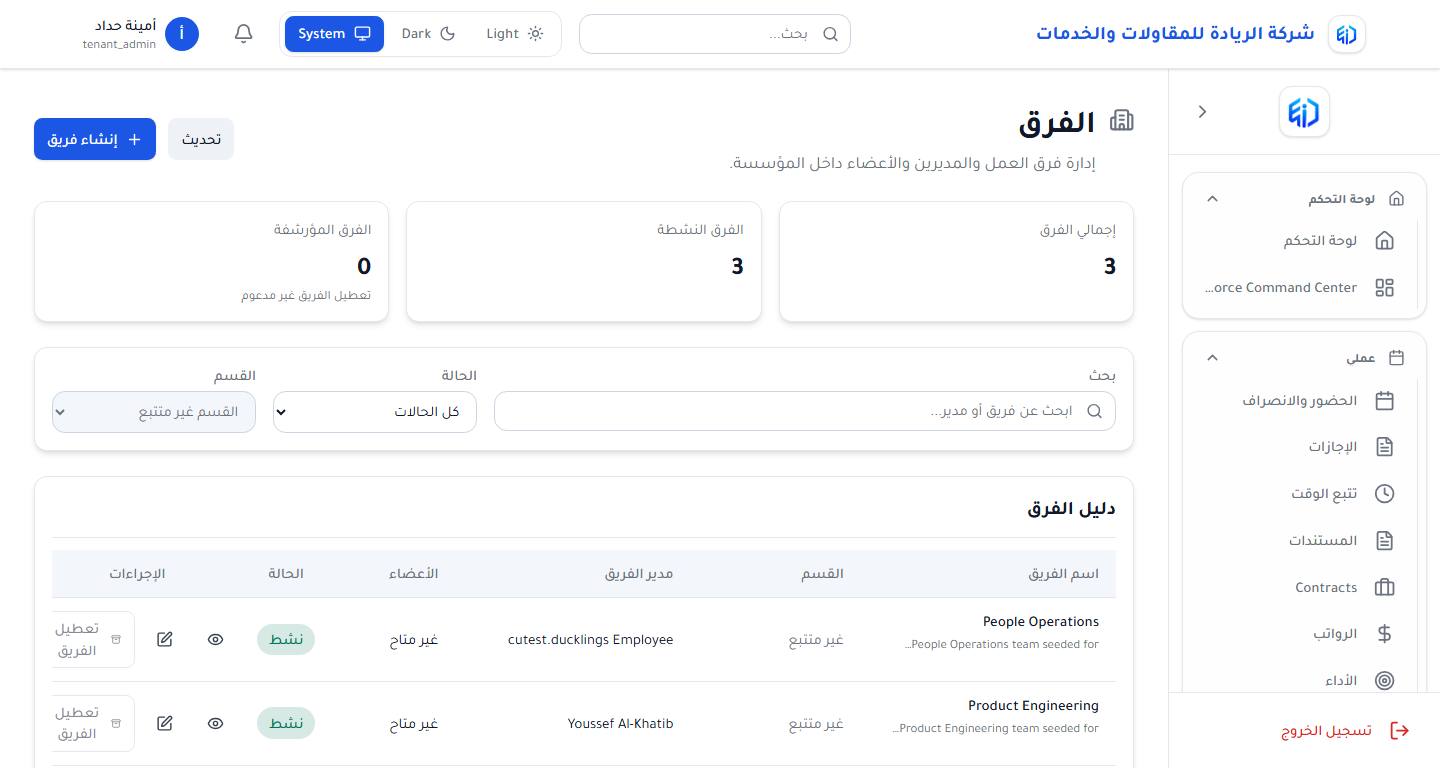1440x768 pixels.
Task: Deactivate the People Operations team
Action: tap(93, 640)
